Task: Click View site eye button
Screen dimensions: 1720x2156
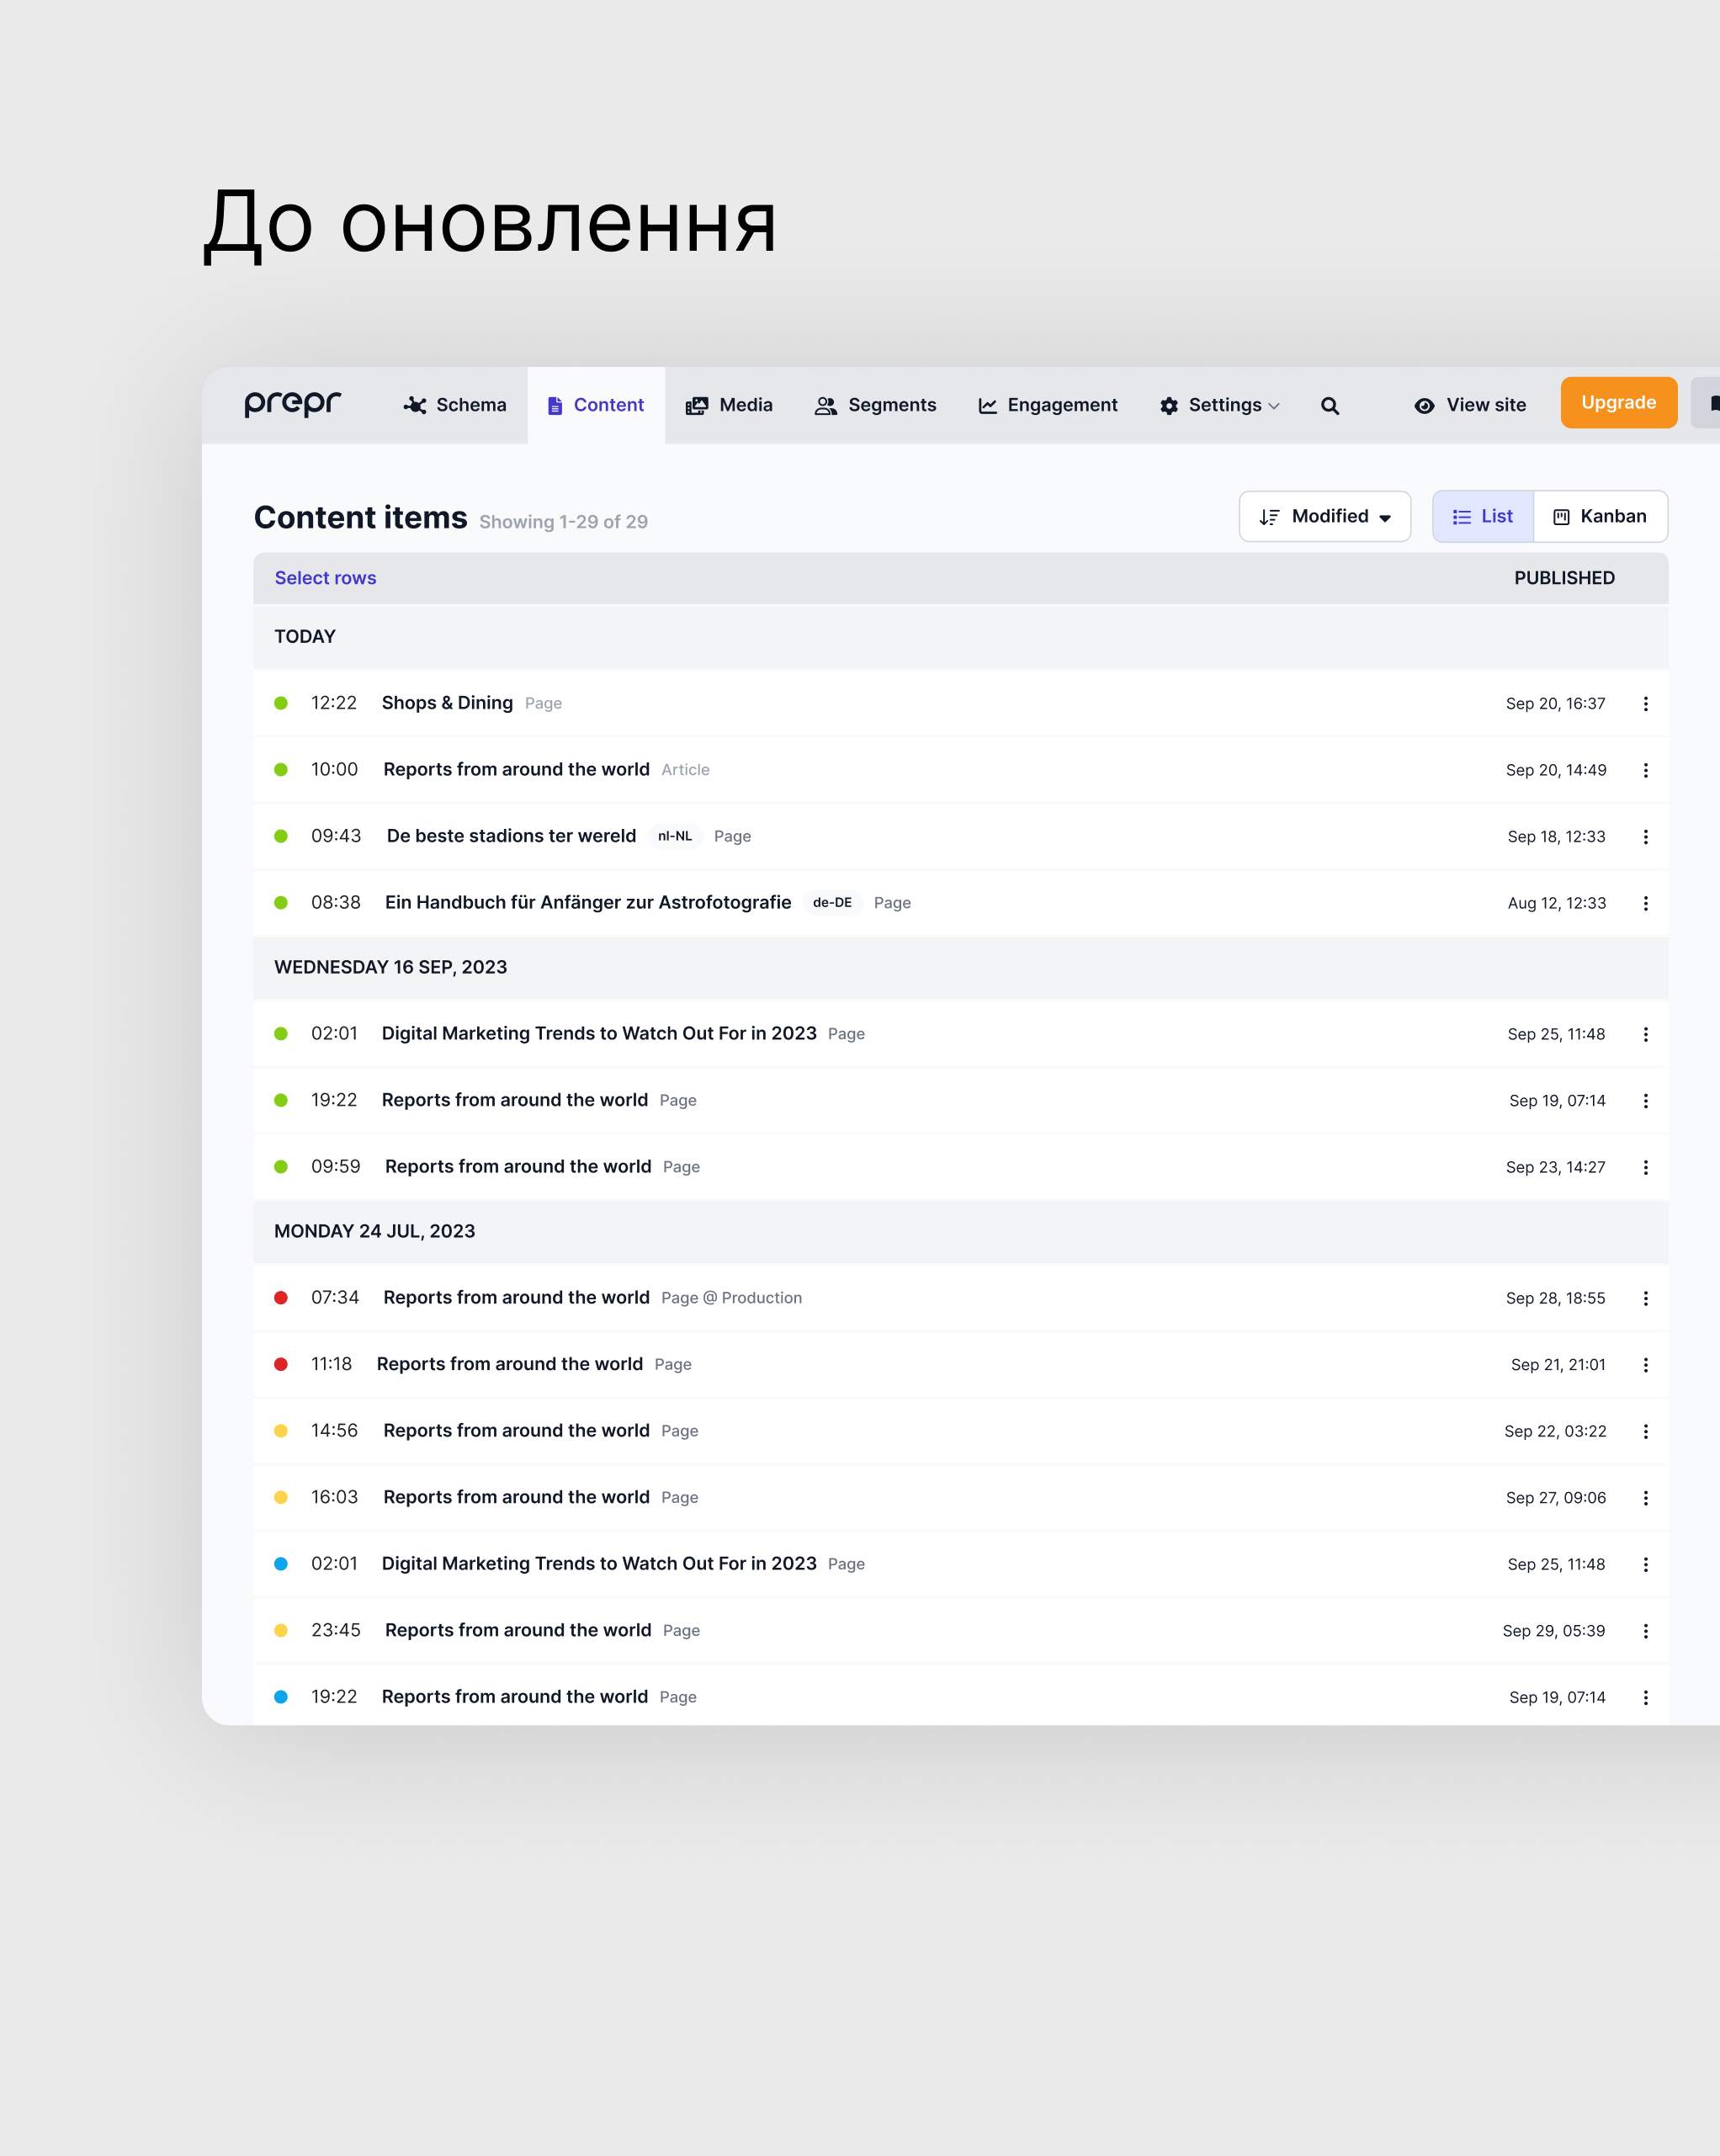Action: point(1470,405)
